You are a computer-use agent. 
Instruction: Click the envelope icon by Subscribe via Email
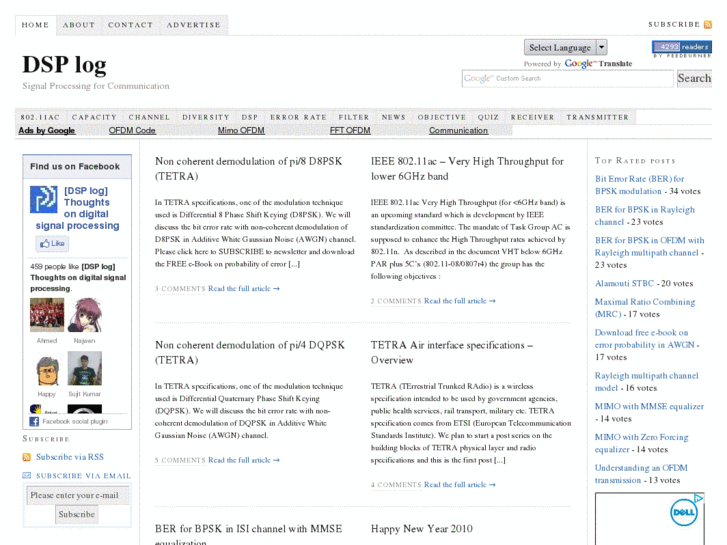coord(27,475)
